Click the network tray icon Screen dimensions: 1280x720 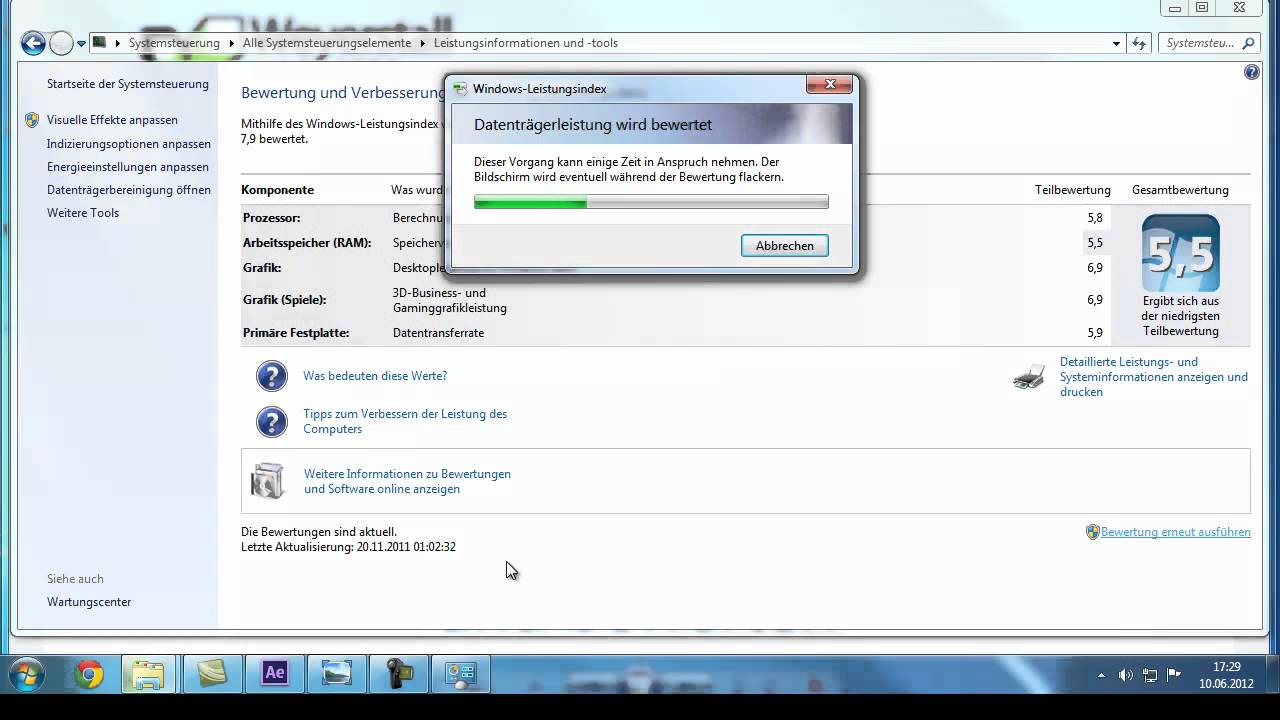coord(1150,675)
